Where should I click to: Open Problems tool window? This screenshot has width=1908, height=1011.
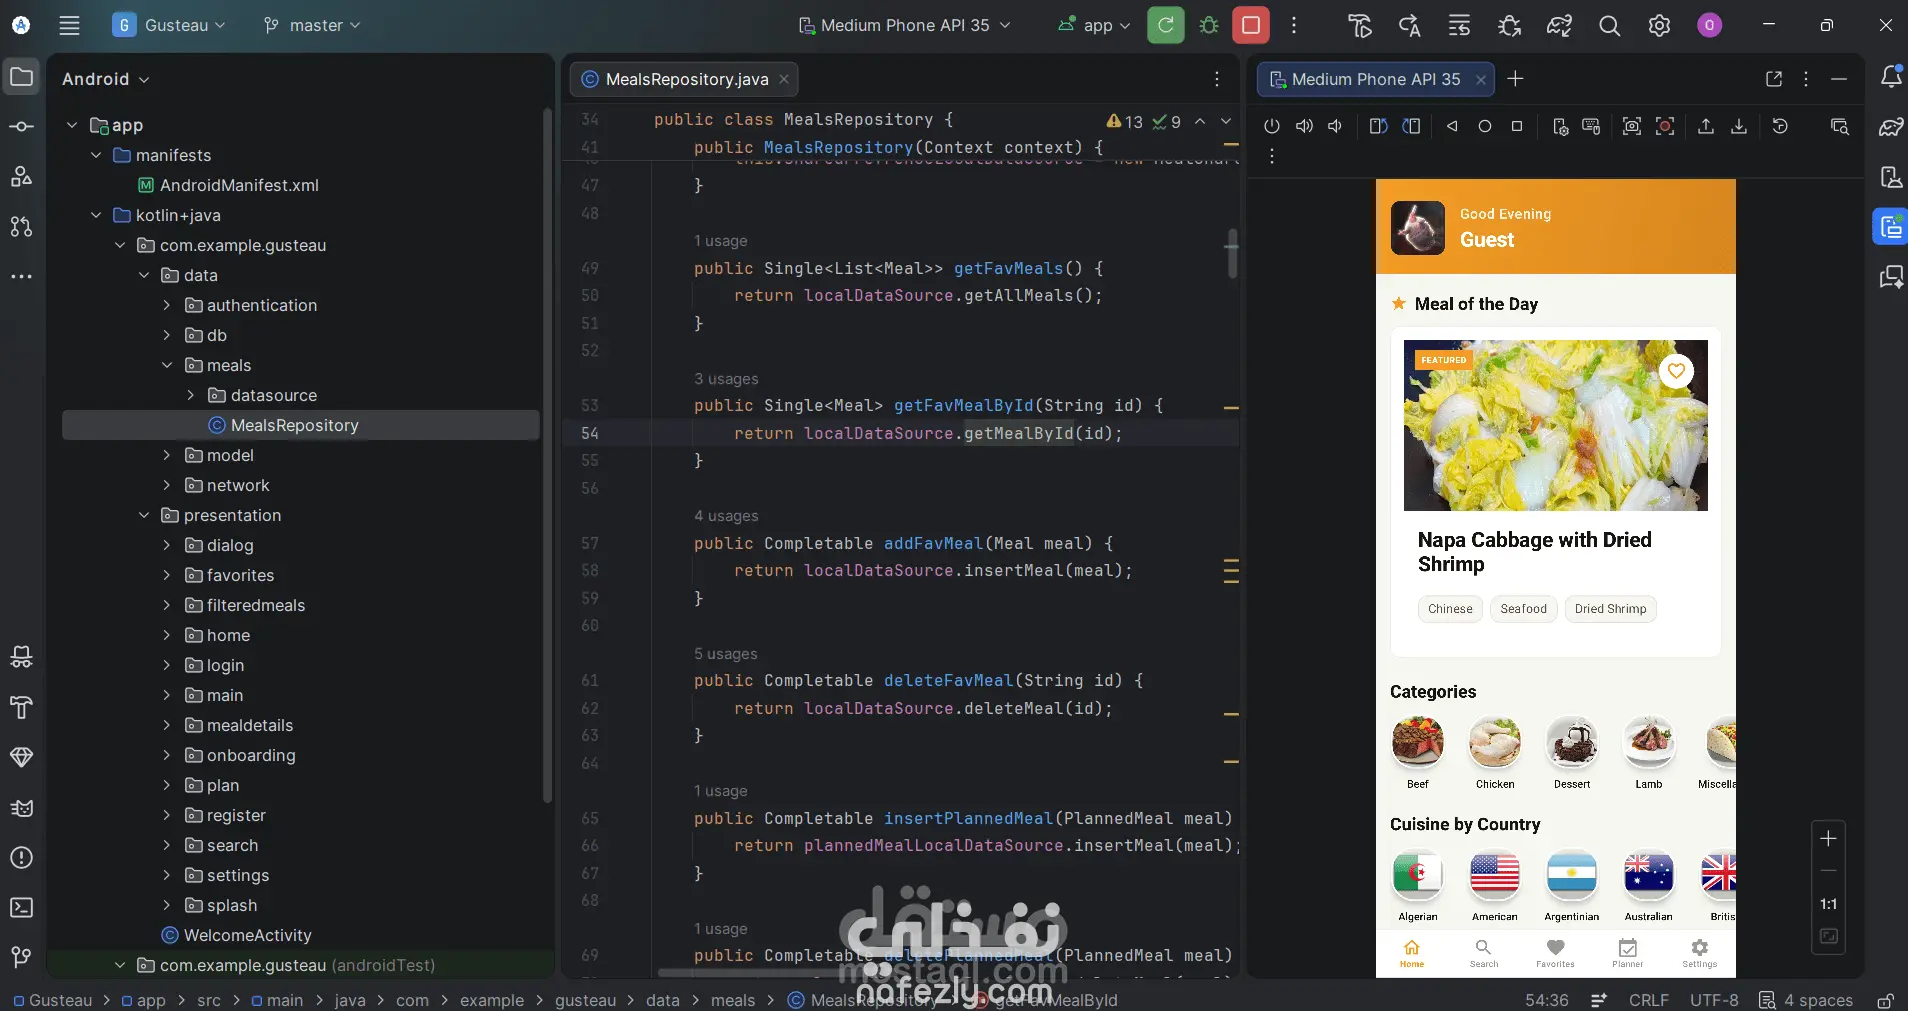click(21, 858)
